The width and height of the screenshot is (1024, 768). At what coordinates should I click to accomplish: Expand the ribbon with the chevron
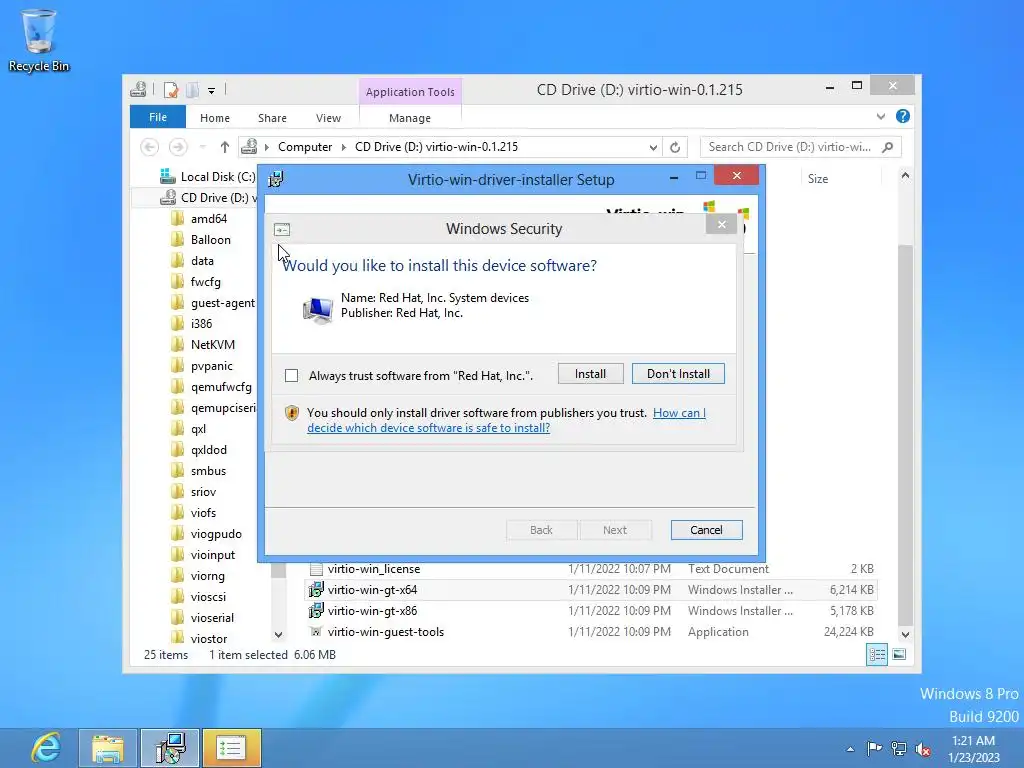click(x=881, y=116)
